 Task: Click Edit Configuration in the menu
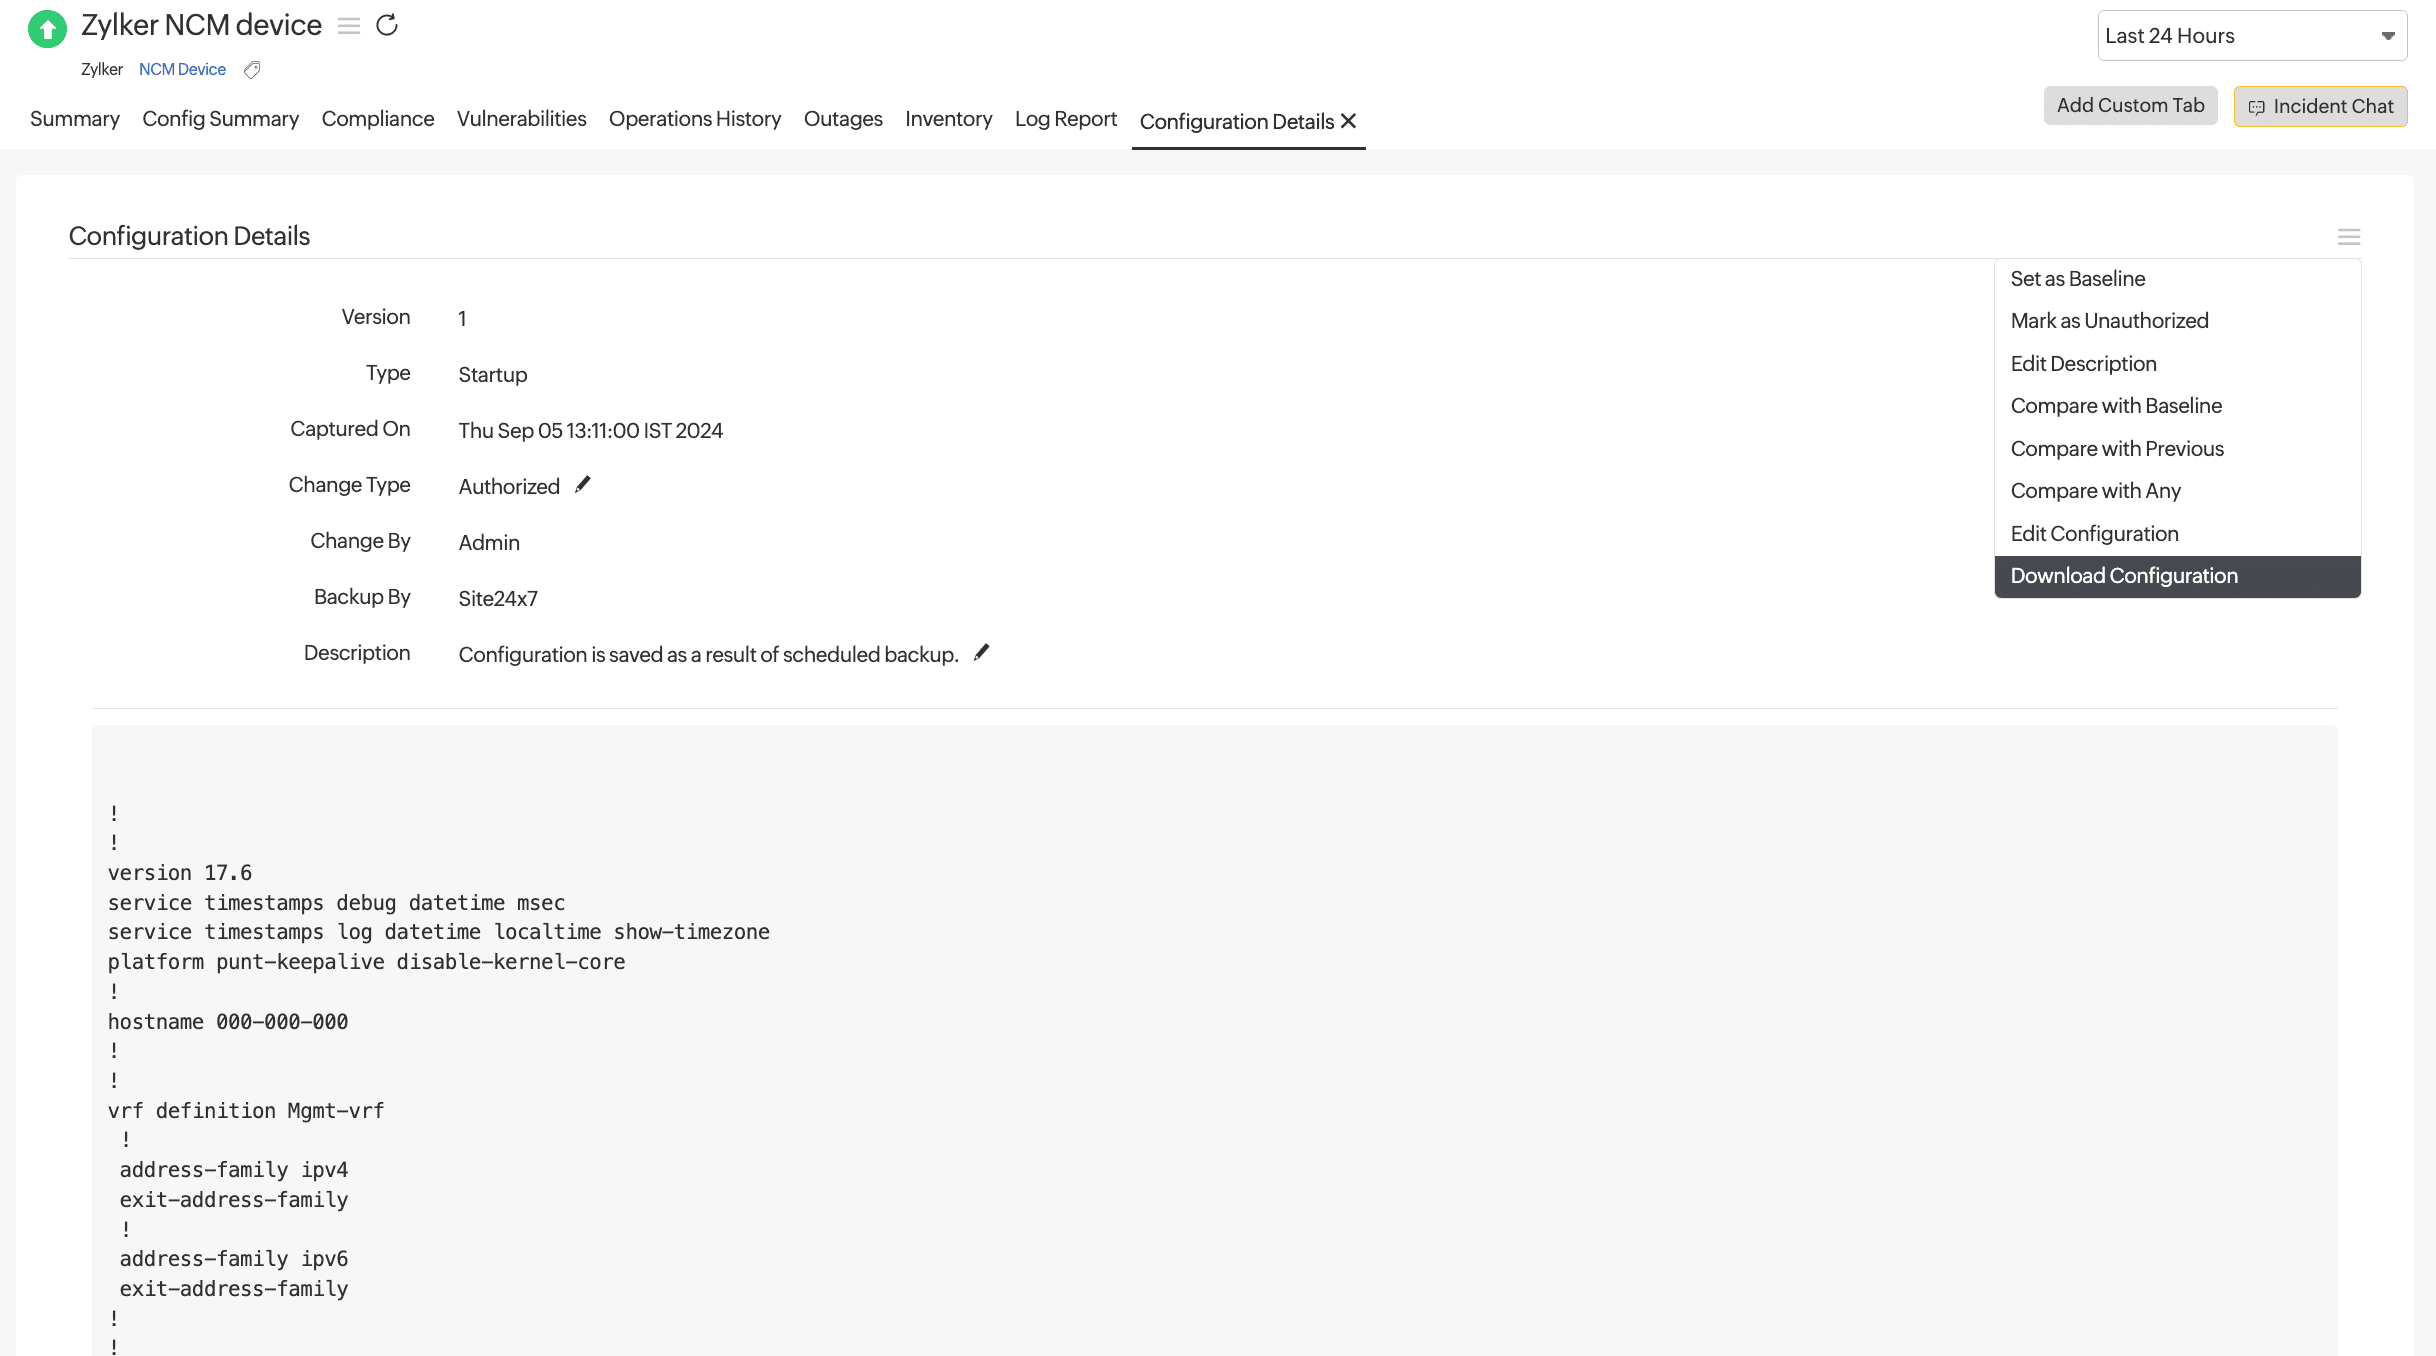[2094, 534]
